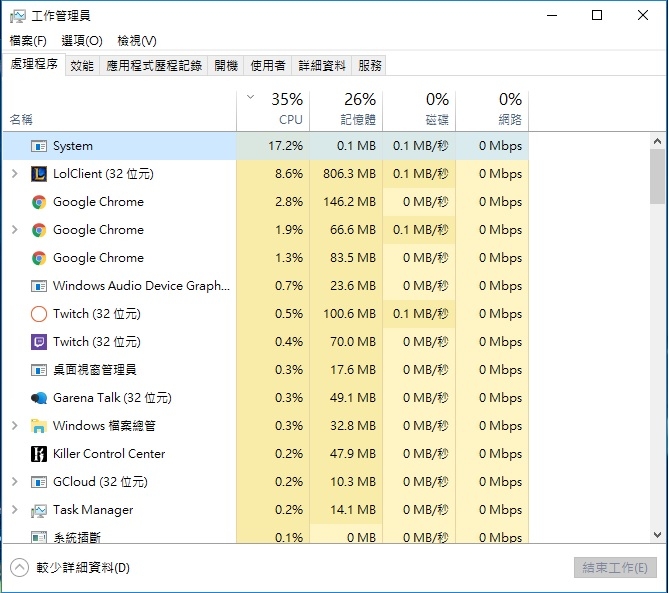Click the 桌面視窗管理員 process icon

pyautogui.click(x=39, y=370)
